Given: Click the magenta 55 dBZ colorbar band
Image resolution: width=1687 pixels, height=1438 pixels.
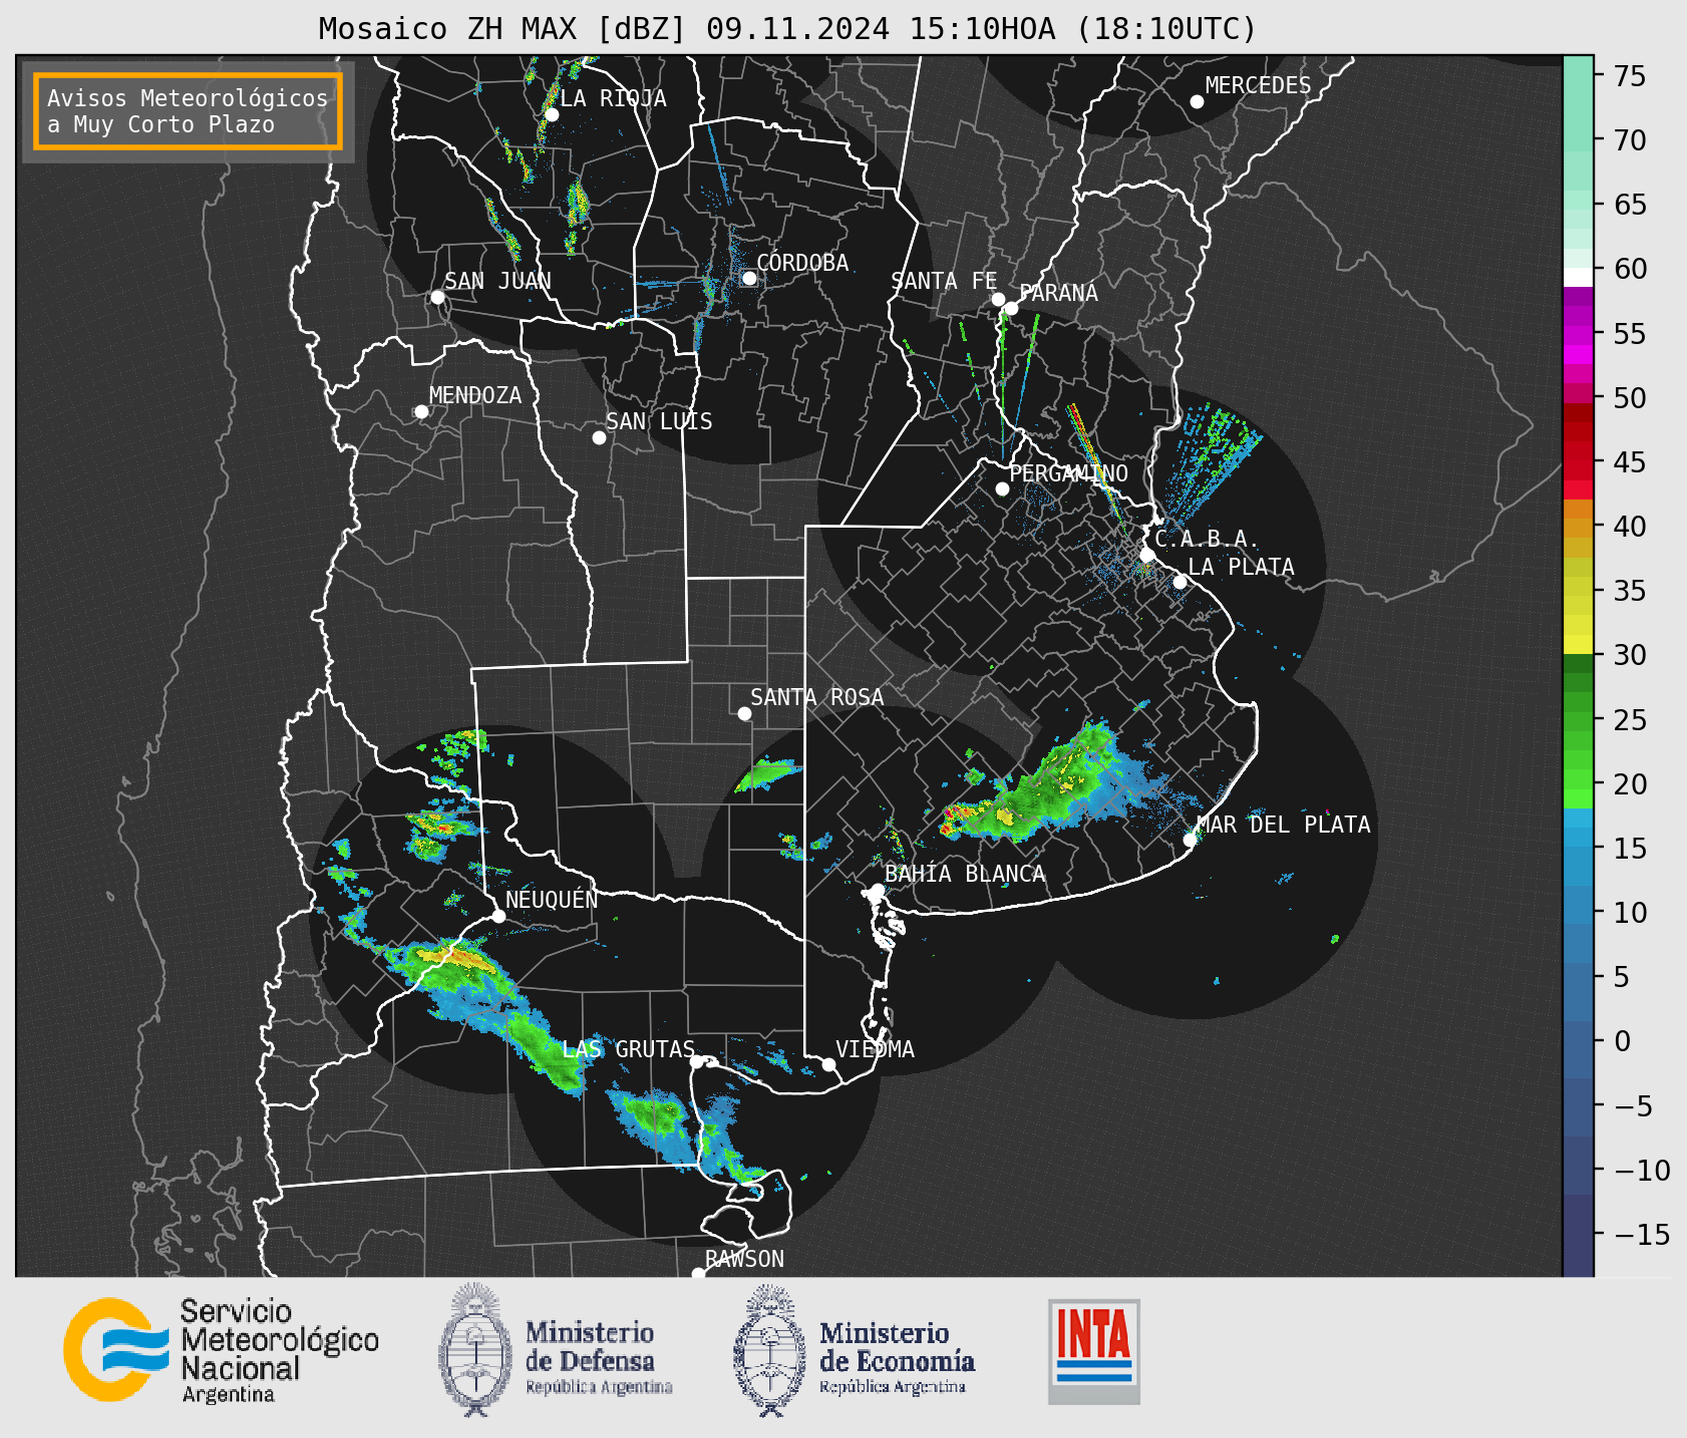Looking at the screenshot, I should (x=1577, y=333).
